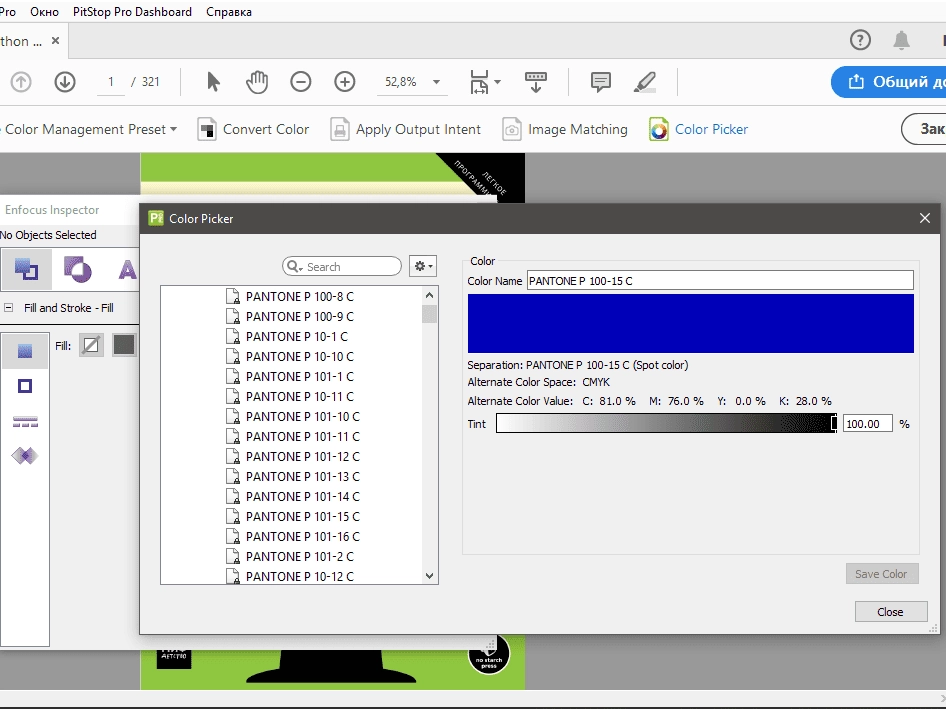
Task: Open Image Matching tool
Action: pyautogui.click(x=565, y=130)
